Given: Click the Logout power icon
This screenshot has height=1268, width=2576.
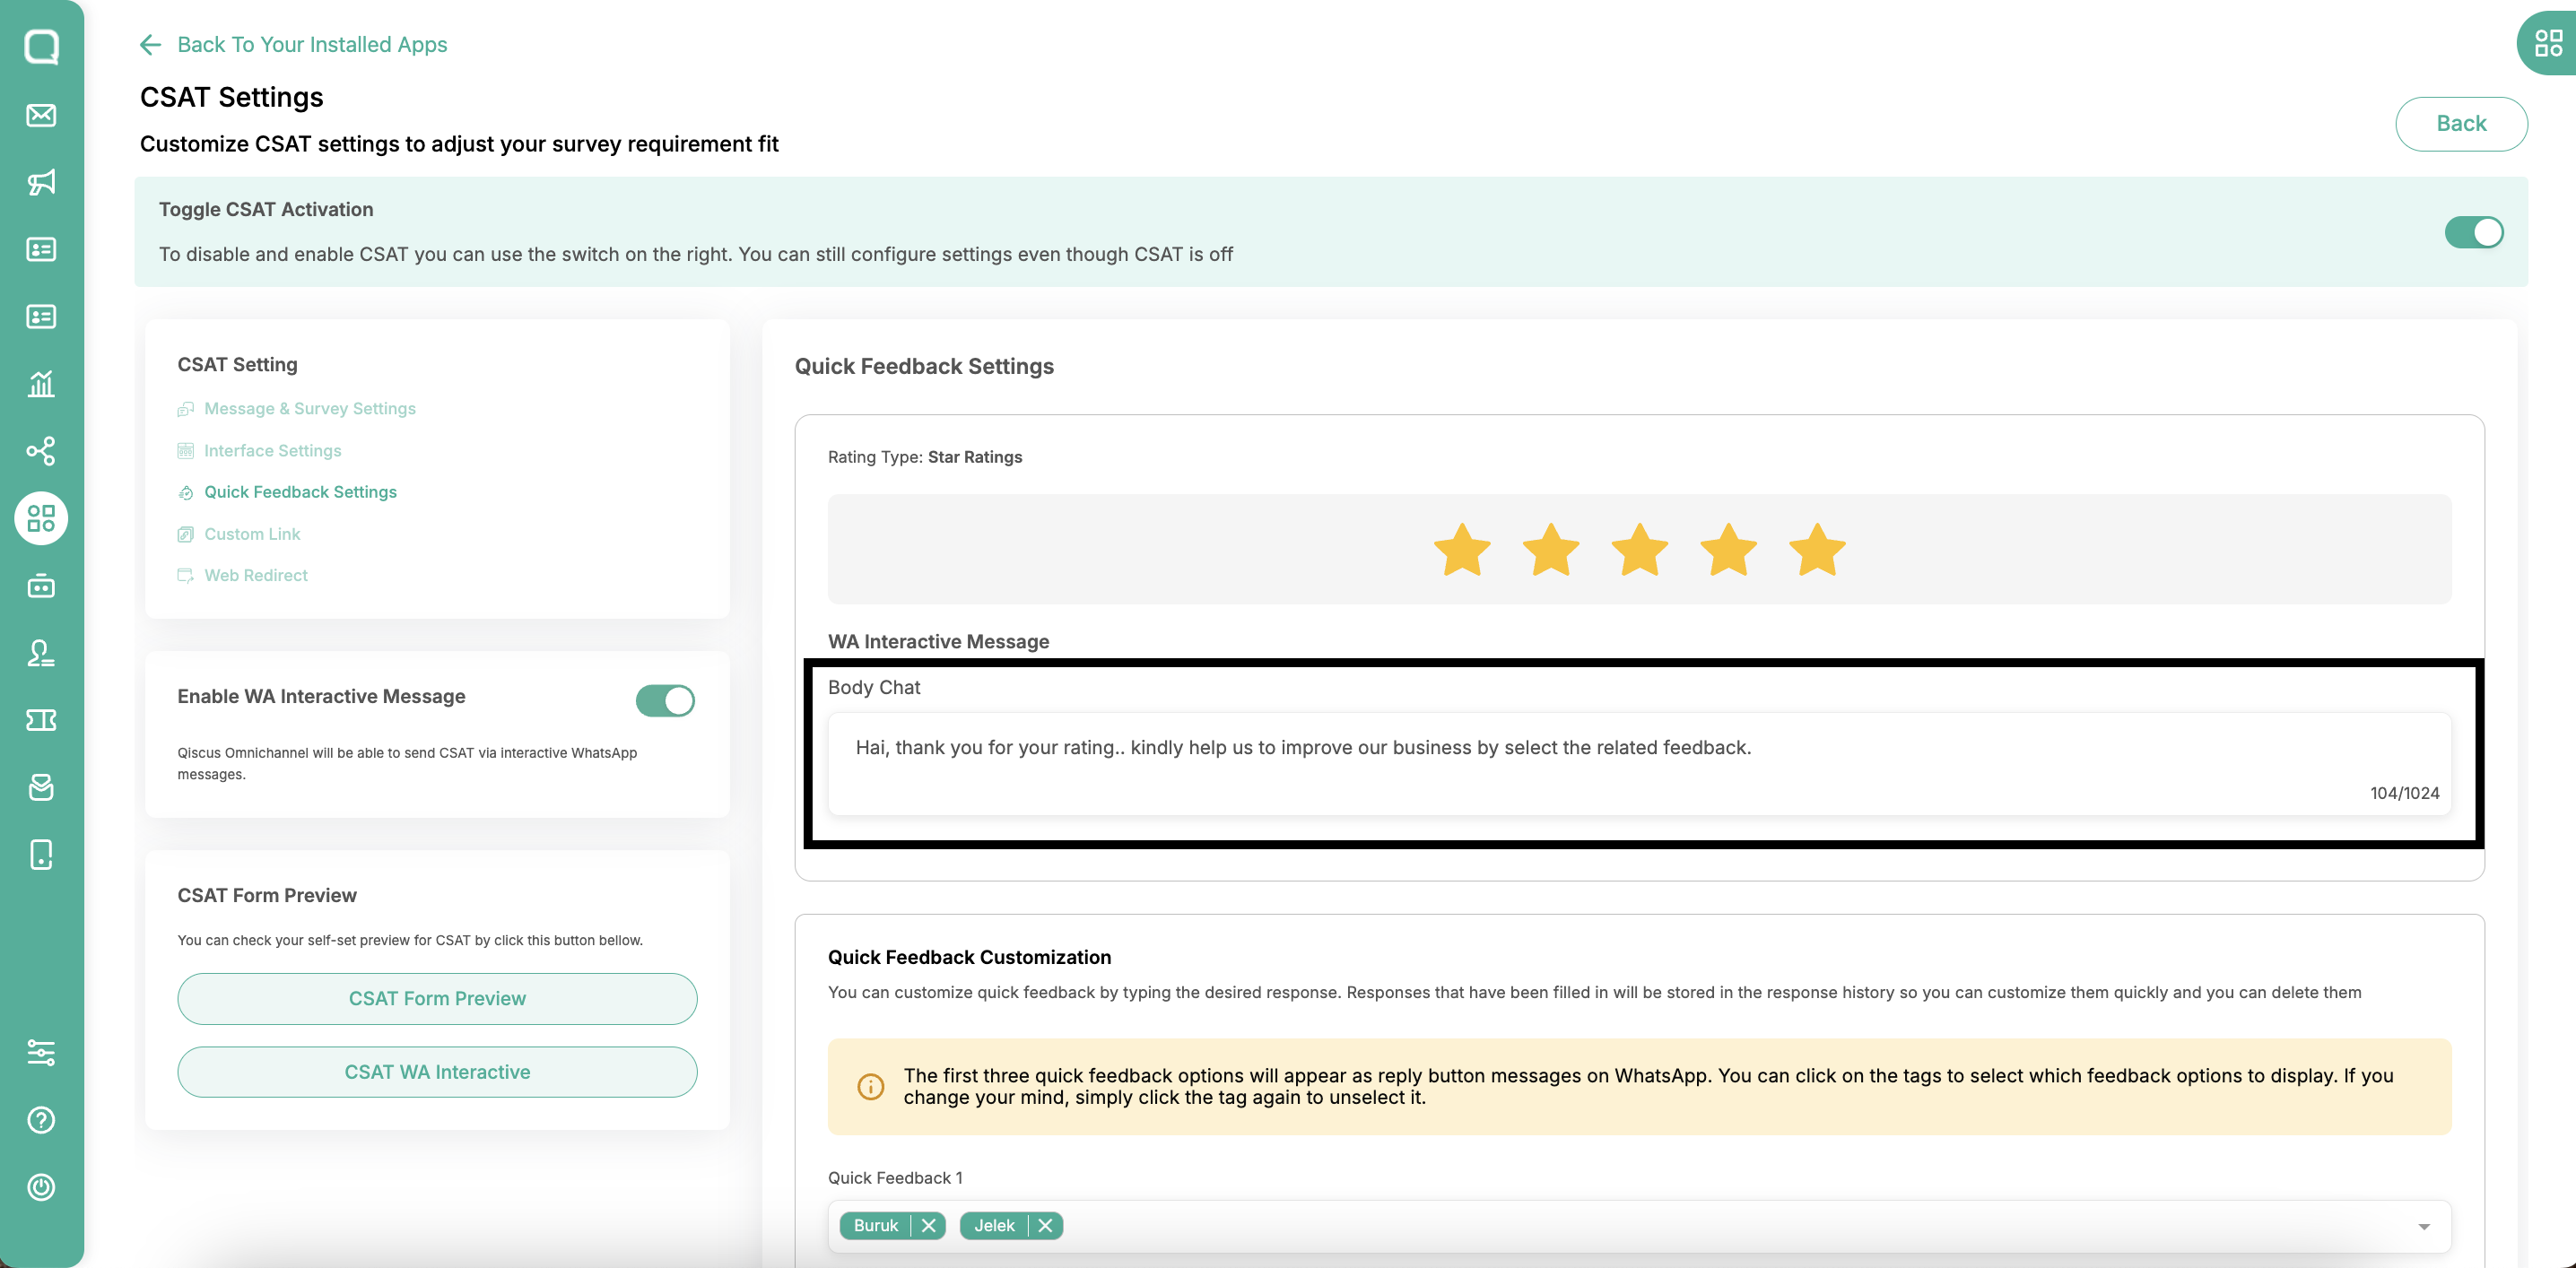Looking at the screenshot, I should coord(41,1187).
